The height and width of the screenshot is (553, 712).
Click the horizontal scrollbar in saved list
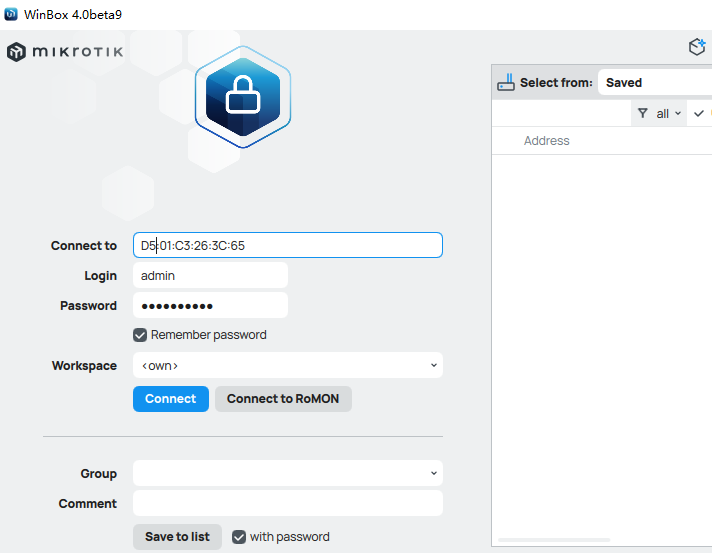[554, 540]
